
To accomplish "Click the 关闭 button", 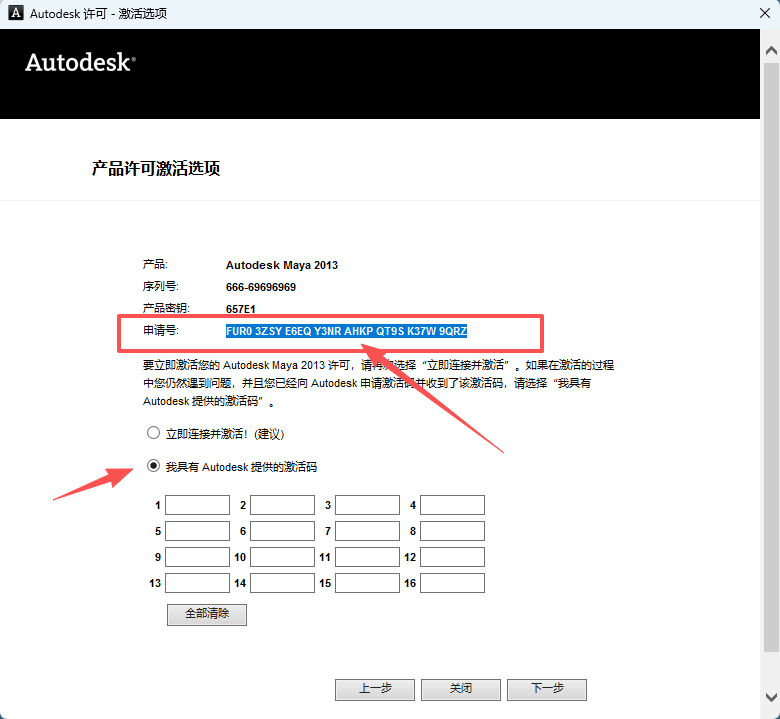I will pyautogui.click(x=461, y=690).
